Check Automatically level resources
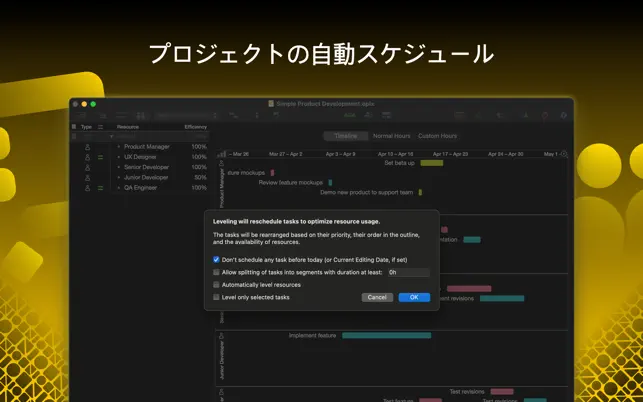 [x=216, y=285]
